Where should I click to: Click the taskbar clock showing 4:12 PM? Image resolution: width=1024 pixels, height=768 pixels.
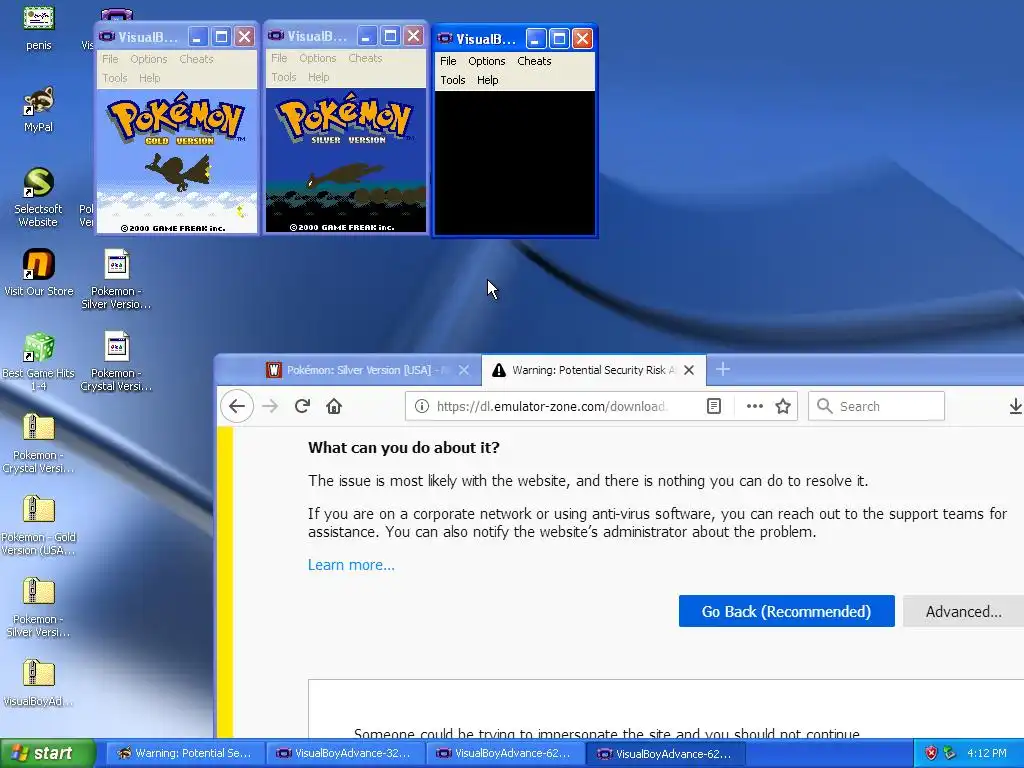point(987,753)
